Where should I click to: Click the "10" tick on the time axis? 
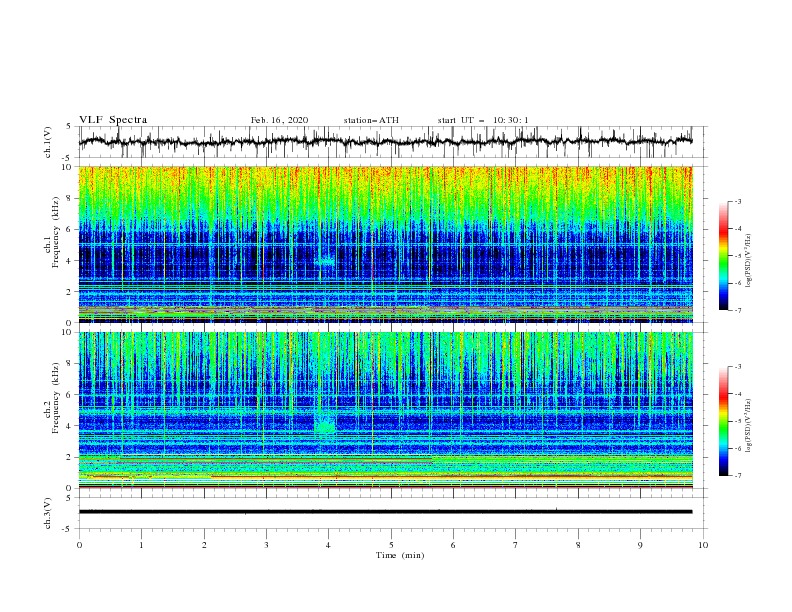click(x=703, y=545)
